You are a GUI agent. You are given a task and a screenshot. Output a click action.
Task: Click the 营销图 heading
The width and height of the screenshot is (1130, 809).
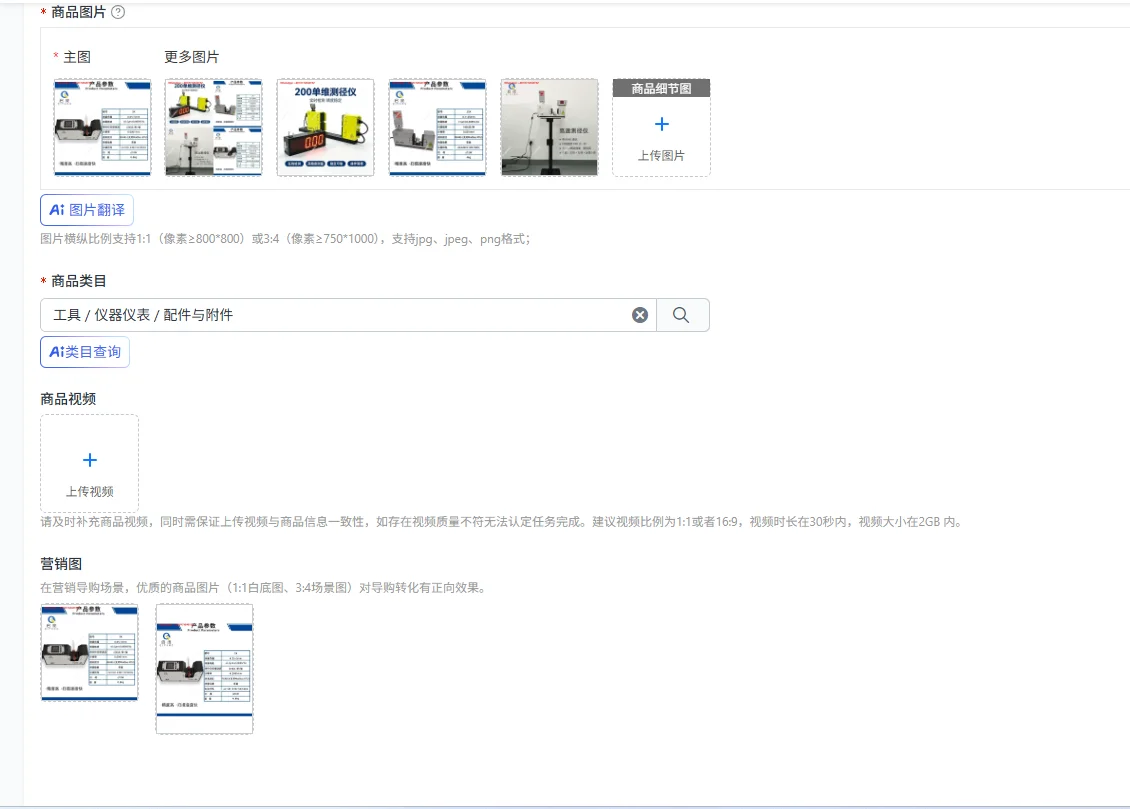(61, 564)
